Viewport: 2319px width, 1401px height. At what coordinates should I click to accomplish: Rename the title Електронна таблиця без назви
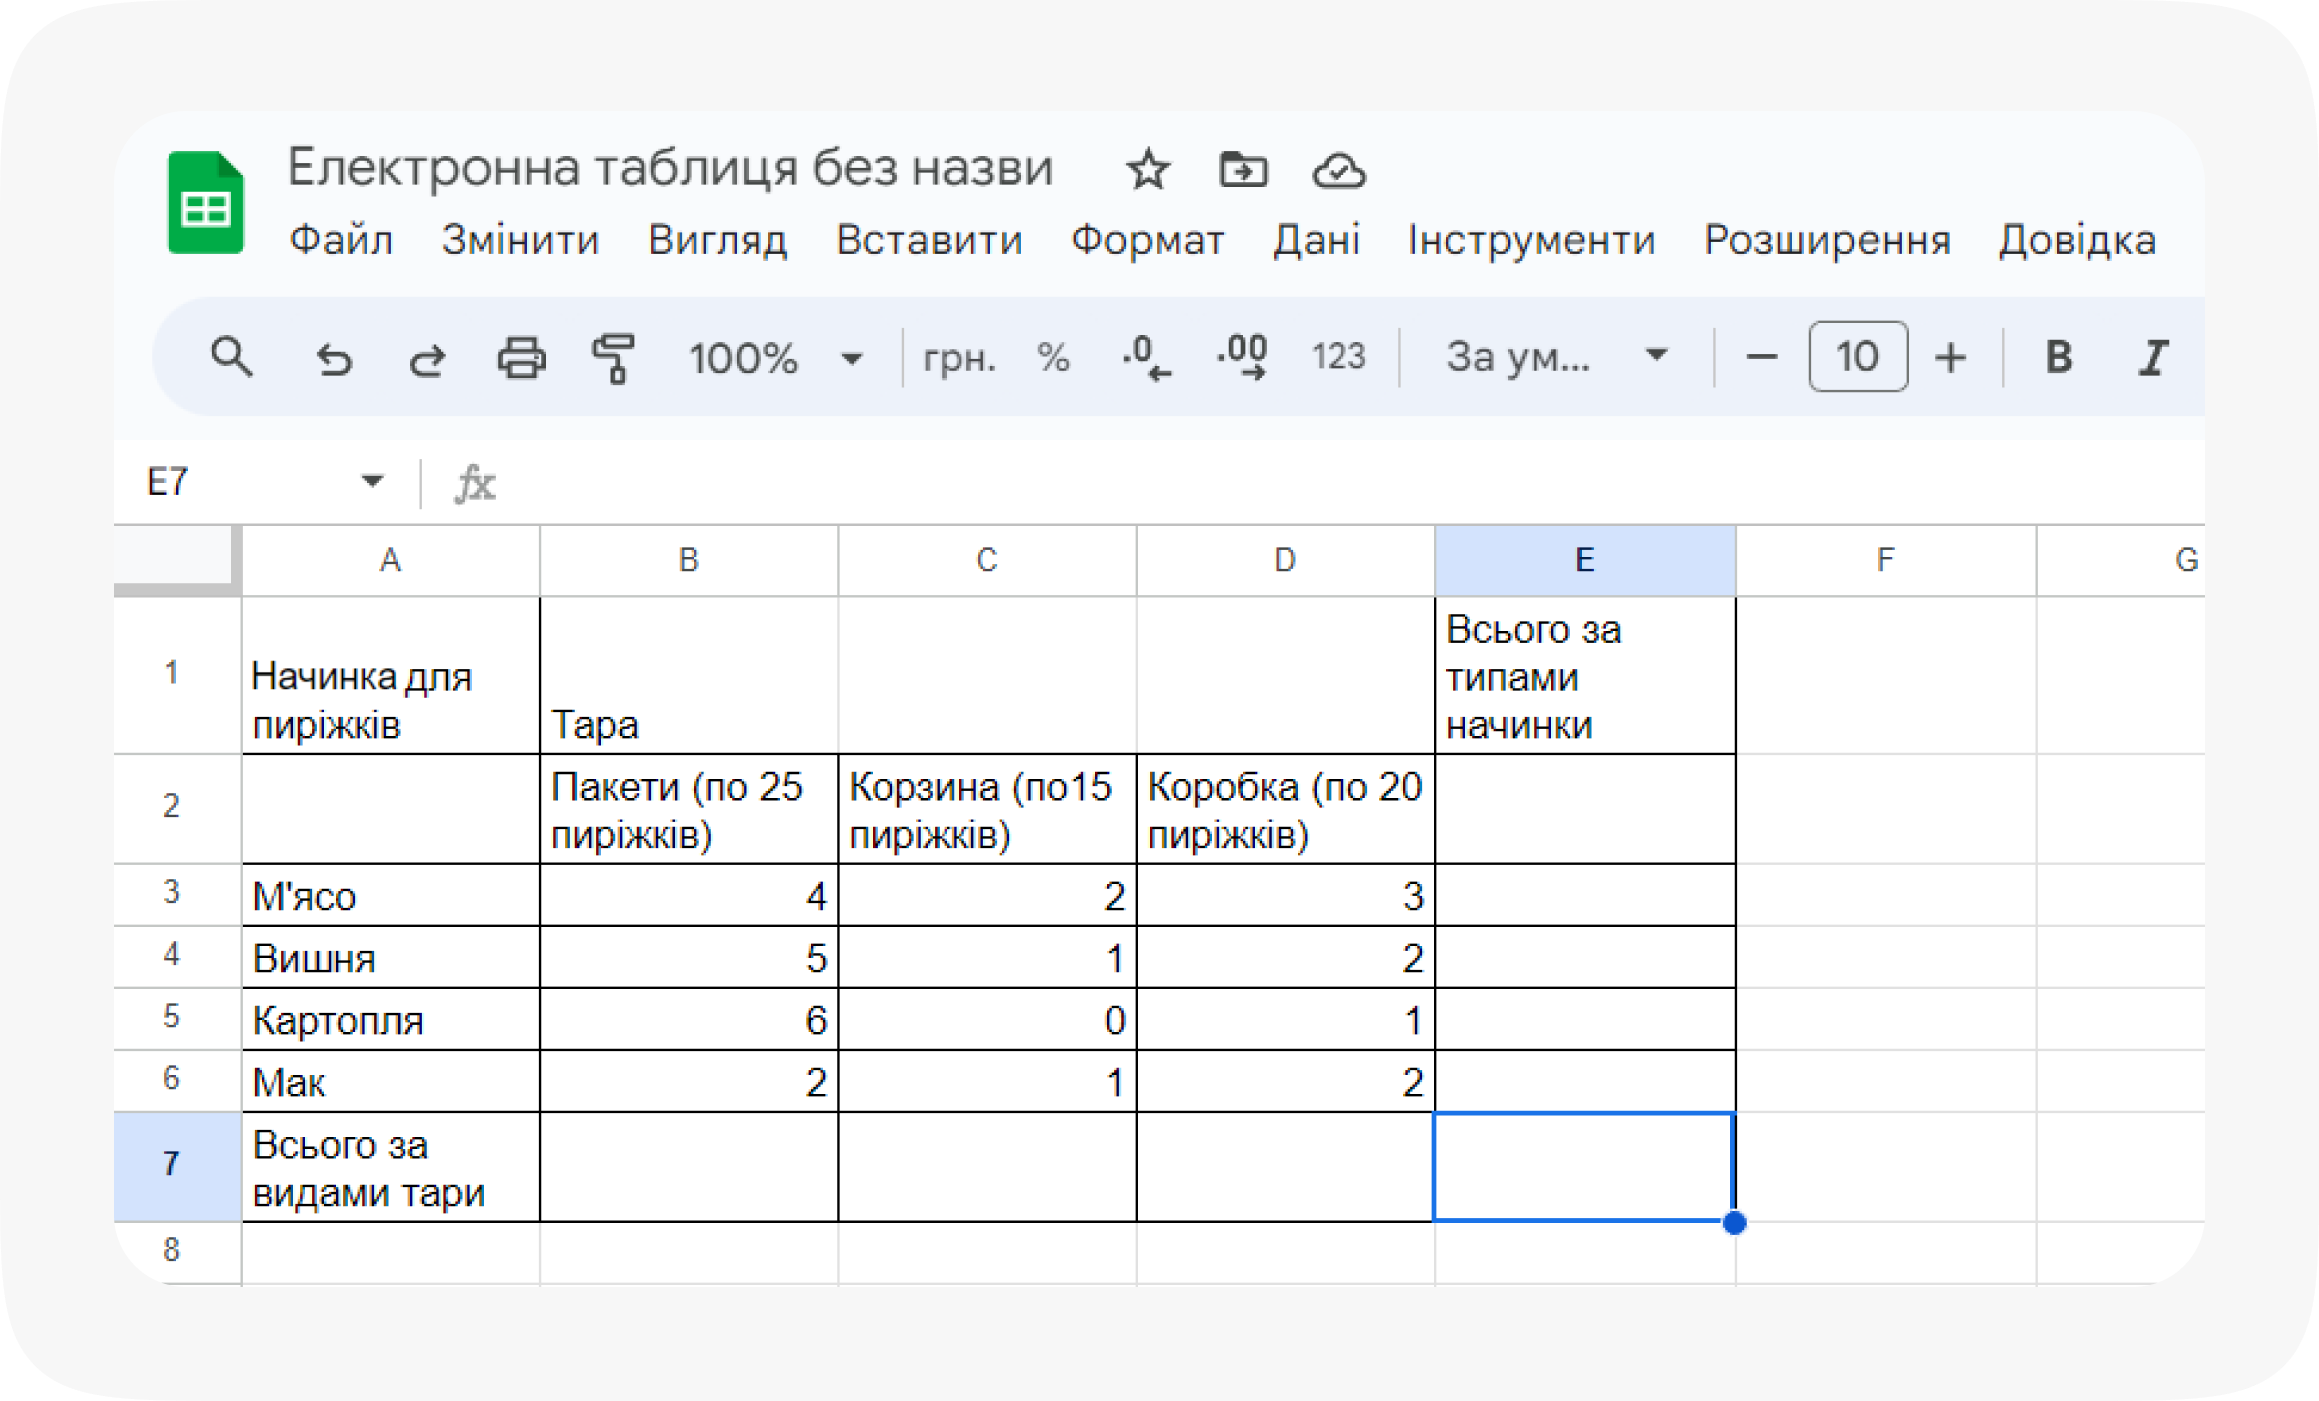(x=670, y=167)
